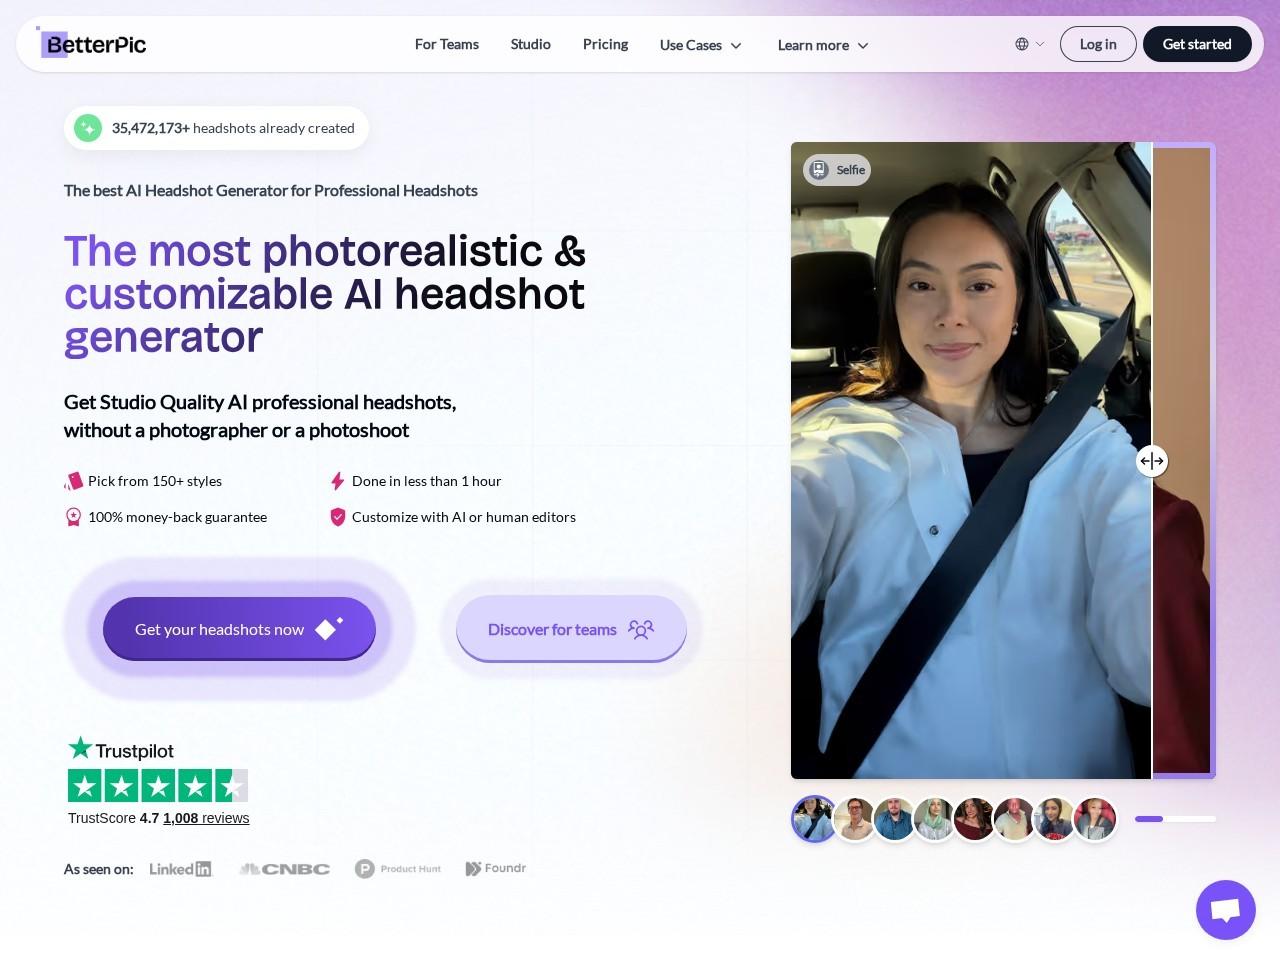
Task: Click the Get started button
Action: [1197, 44]
